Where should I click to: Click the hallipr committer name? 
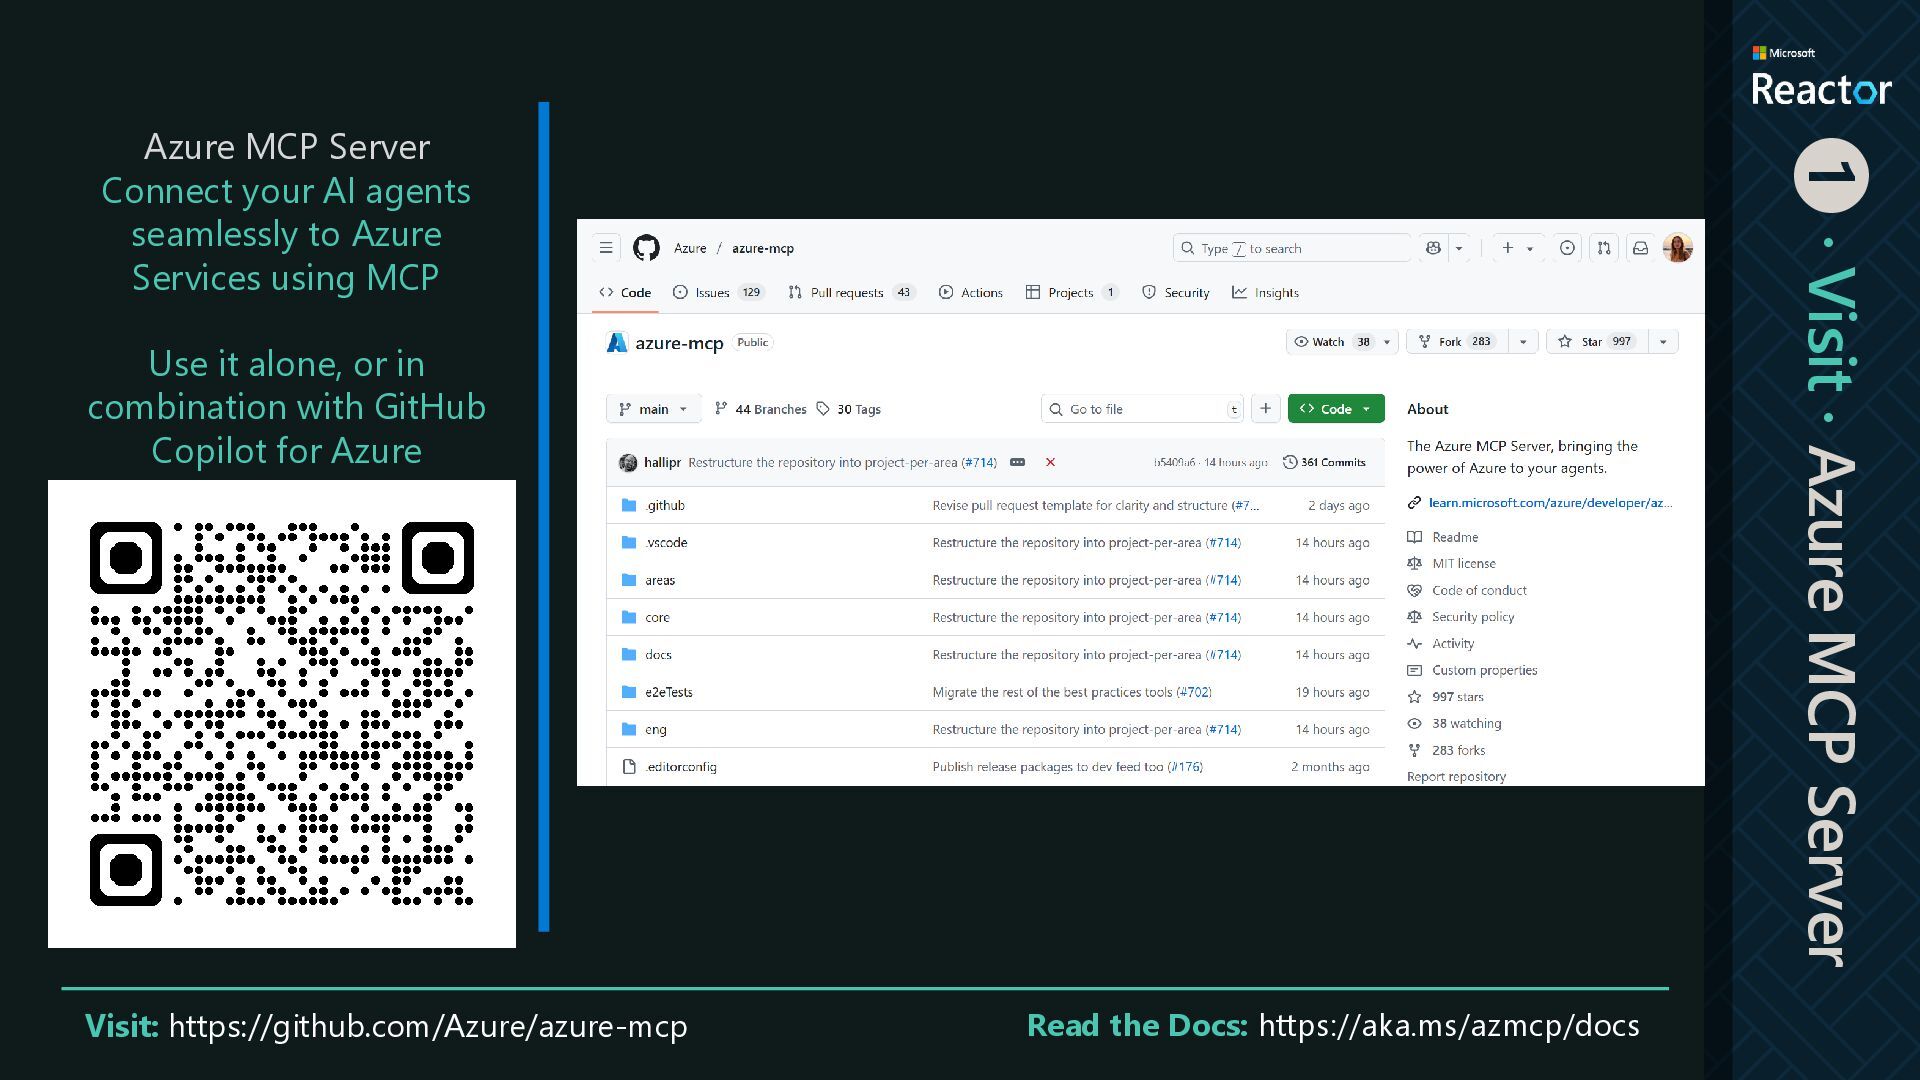coord(662,462)
